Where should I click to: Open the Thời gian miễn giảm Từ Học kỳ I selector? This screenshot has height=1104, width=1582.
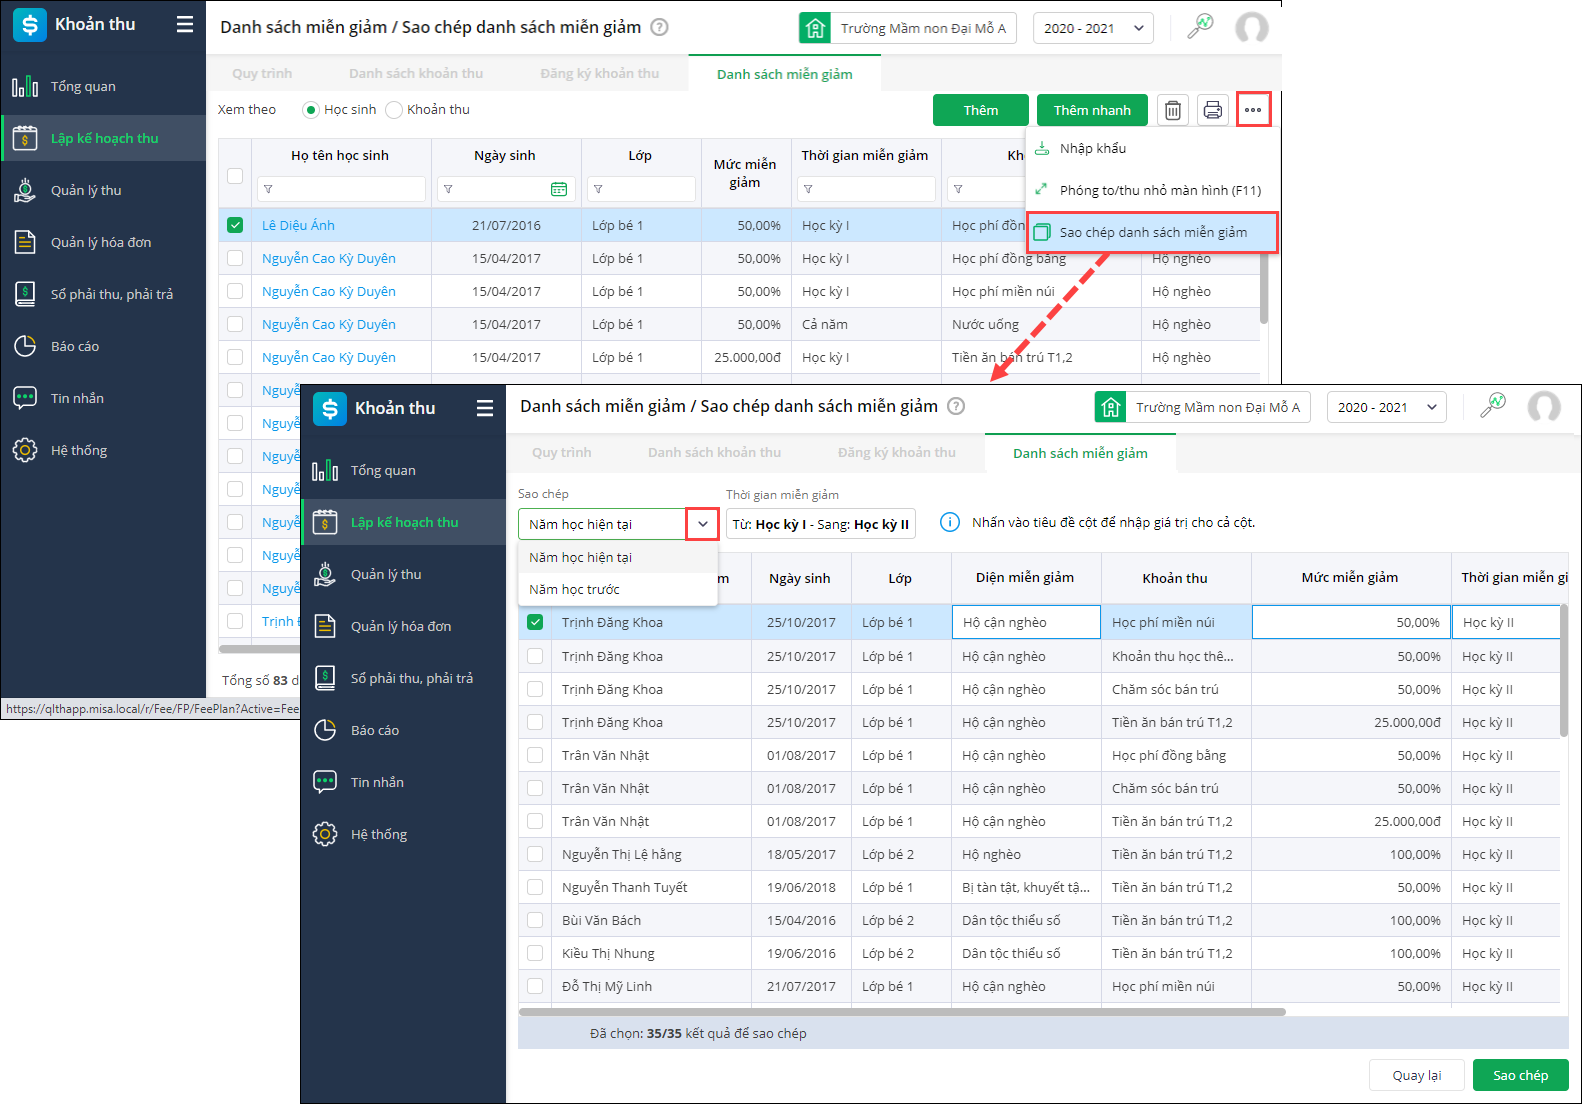pyautogui.click(x=821, y=524)
